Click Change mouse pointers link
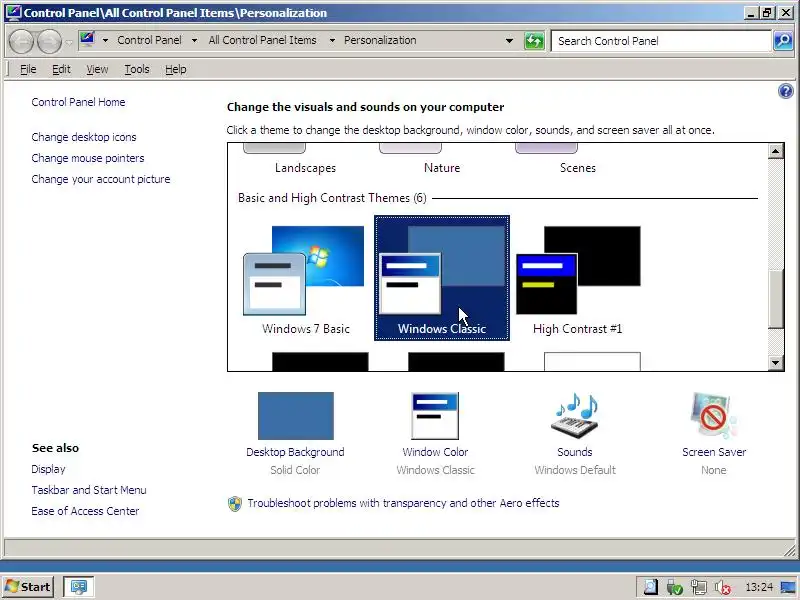The width and height of the screenshot is (800, 600). [88, 158]
